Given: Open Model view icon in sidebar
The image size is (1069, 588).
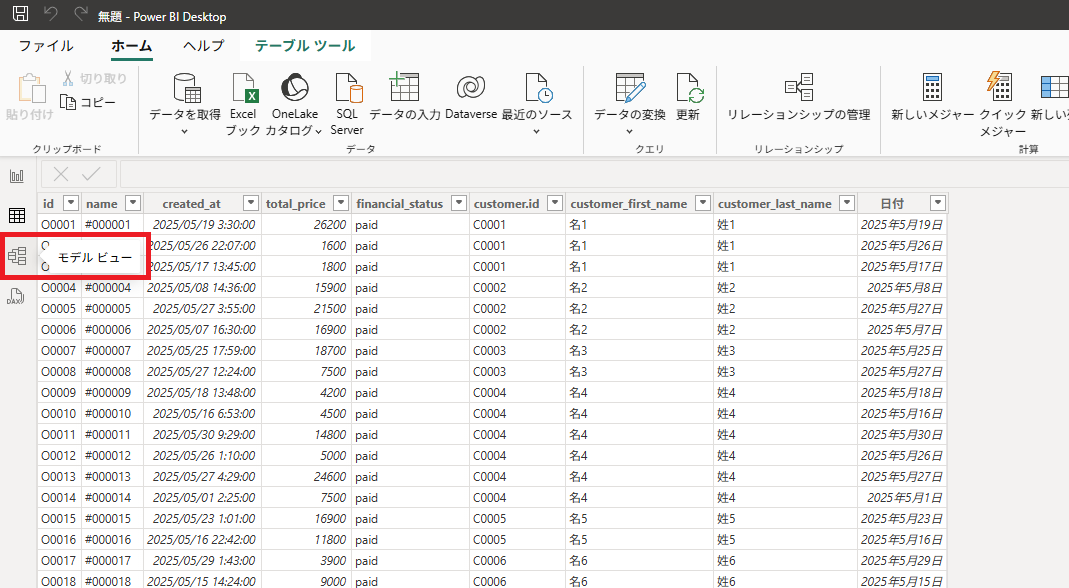Looking at the screenshot, I should tap(17, 256).
